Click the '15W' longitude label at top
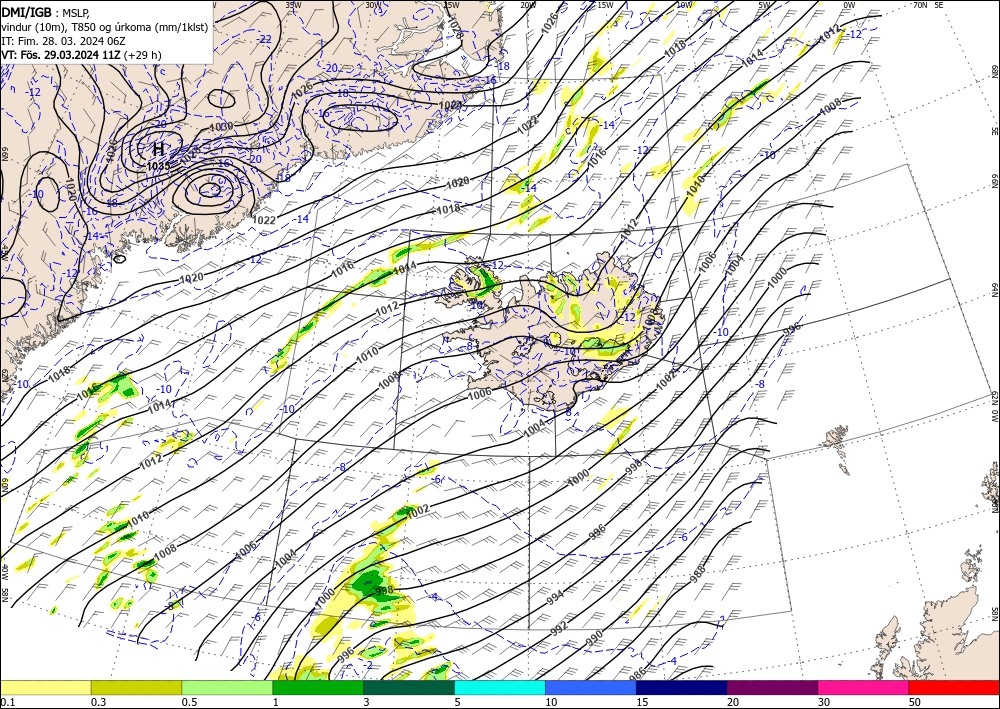Viewport: 1000px width, 709px height. [605, 5]
